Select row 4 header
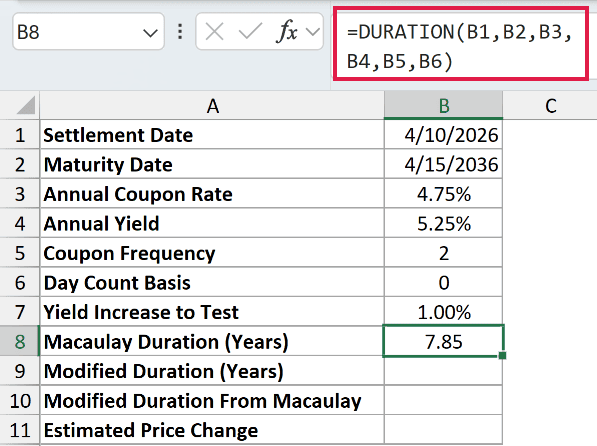This screenshot has height=446, width=597. click(20, 224)
